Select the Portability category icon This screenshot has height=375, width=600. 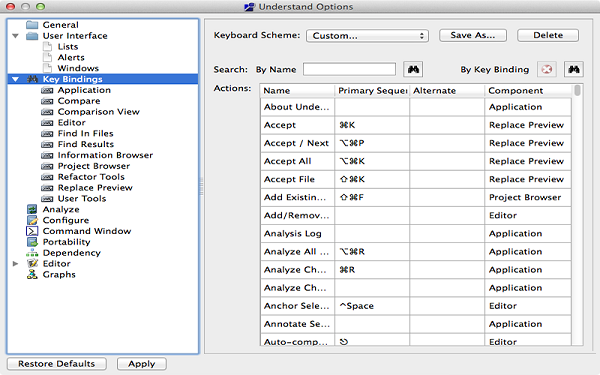tap(32, 242)
